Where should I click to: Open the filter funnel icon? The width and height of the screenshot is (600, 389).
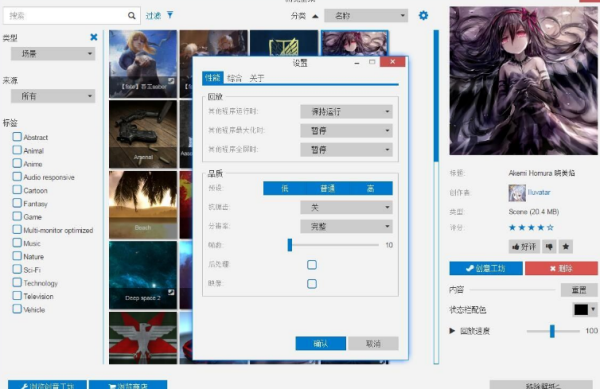point(170,15)
